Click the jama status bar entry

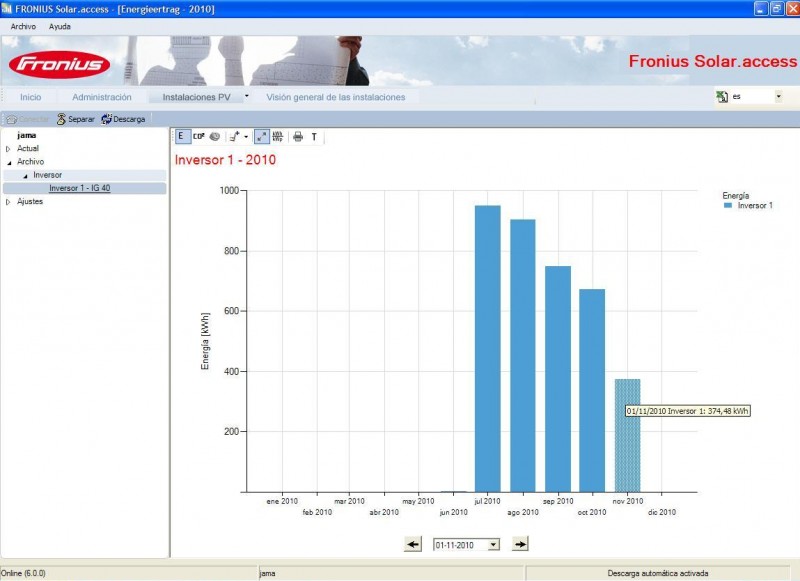[x=267, y=573]
